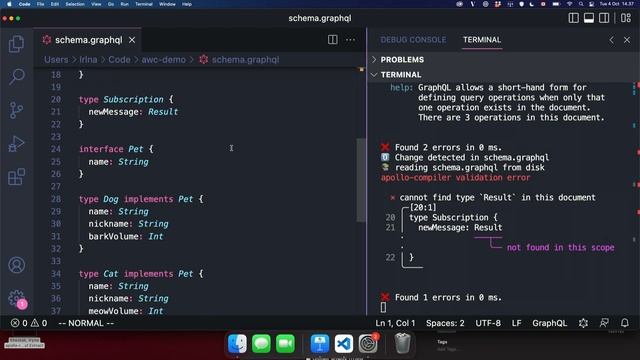The height and width of the screenshot is (360, 640).
Task: Split the editor right
Action: pyautogui.click(x=332, y=40)
